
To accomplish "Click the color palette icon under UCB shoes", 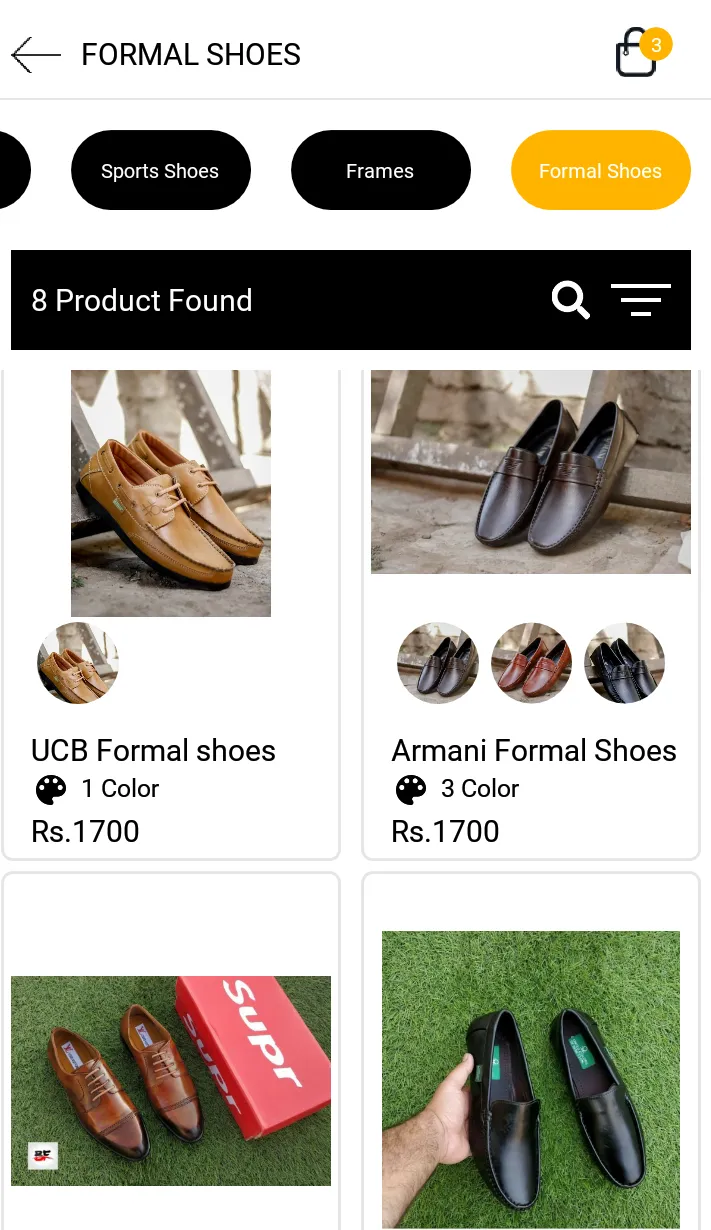I will [50, 789].
